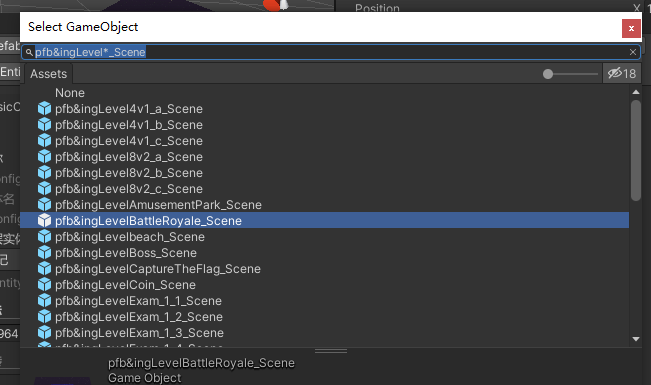
Task: Click the scrollbar up arrow
Action: (636, 92)
